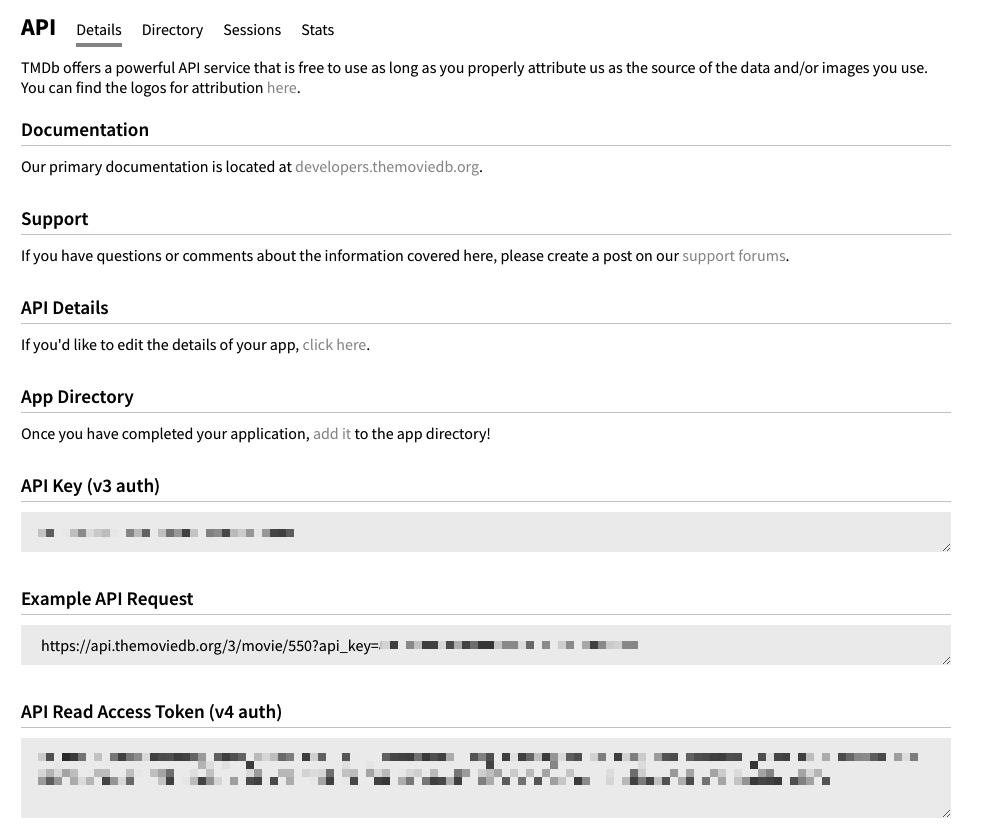Open the Sessions tab
Screen dimensions: 986x839
(251, 30)
